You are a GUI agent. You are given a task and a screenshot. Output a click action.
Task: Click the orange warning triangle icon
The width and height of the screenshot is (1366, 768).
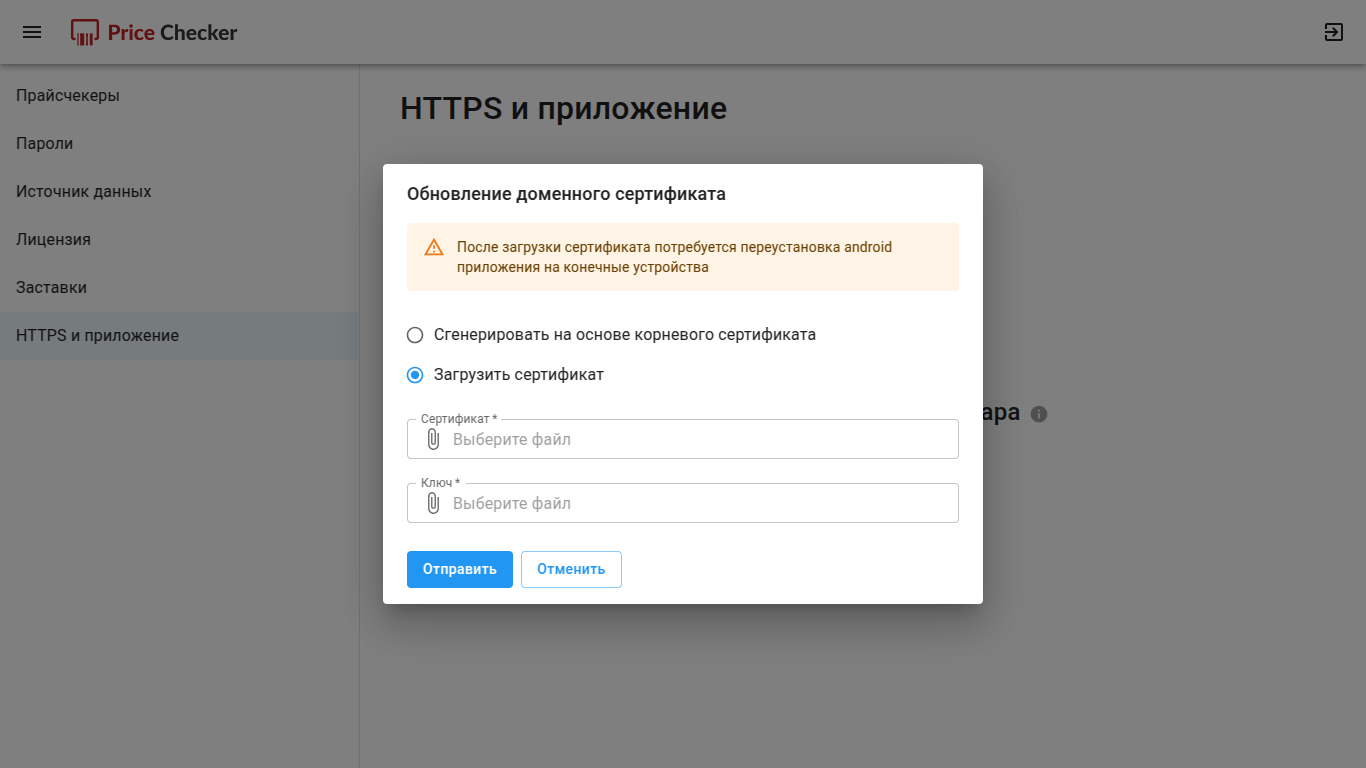(434, 247)
